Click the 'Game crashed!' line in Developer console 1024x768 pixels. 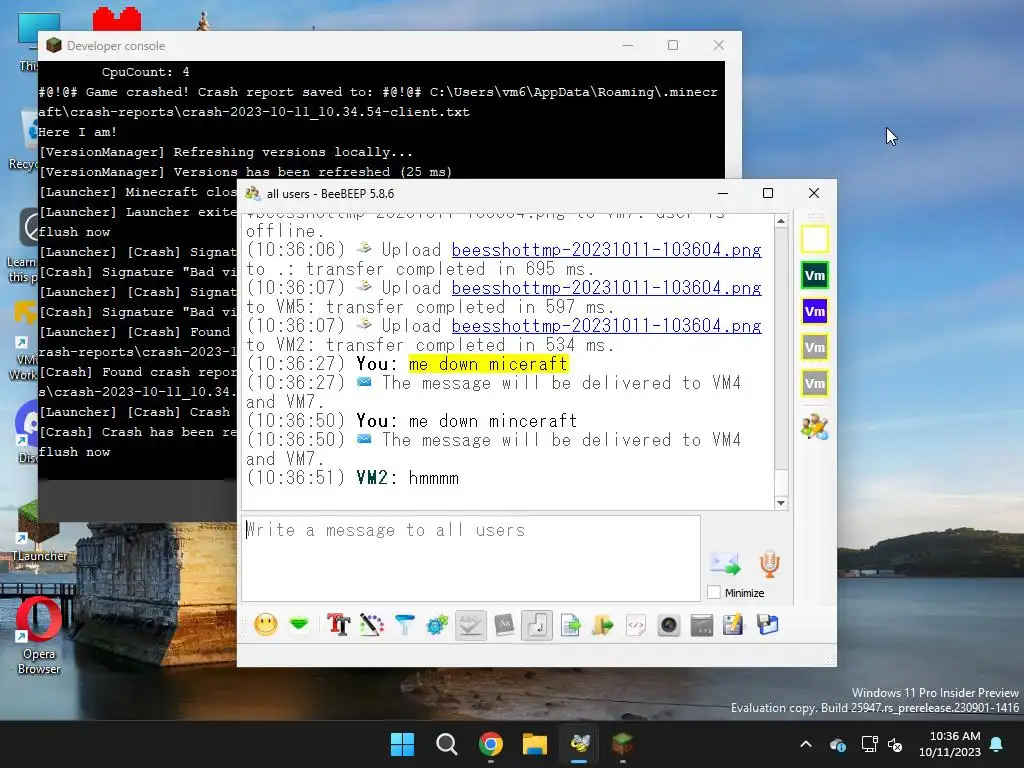point(377,102)
